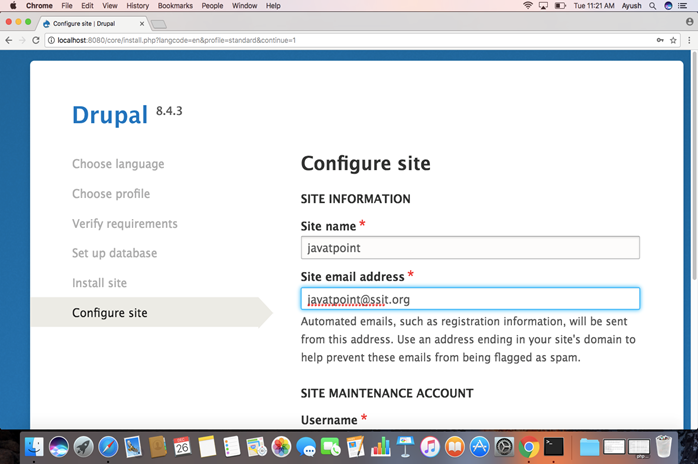Open Numbers bar chart icon in dock

(380, 447)
